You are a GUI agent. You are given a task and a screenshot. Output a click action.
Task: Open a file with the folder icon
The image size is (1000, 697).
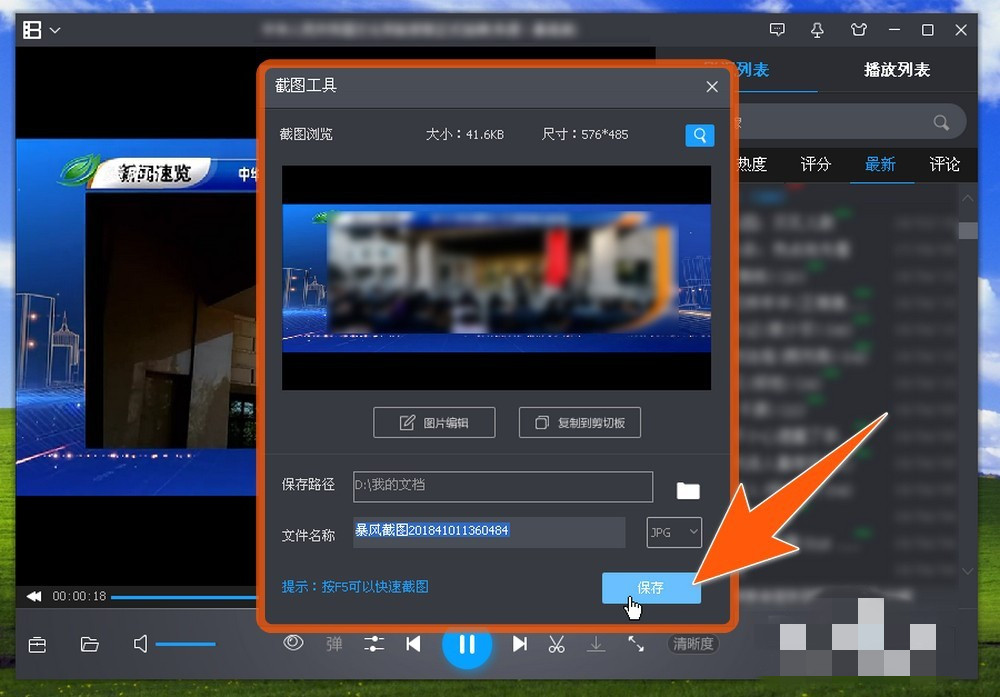click(89, 644)
